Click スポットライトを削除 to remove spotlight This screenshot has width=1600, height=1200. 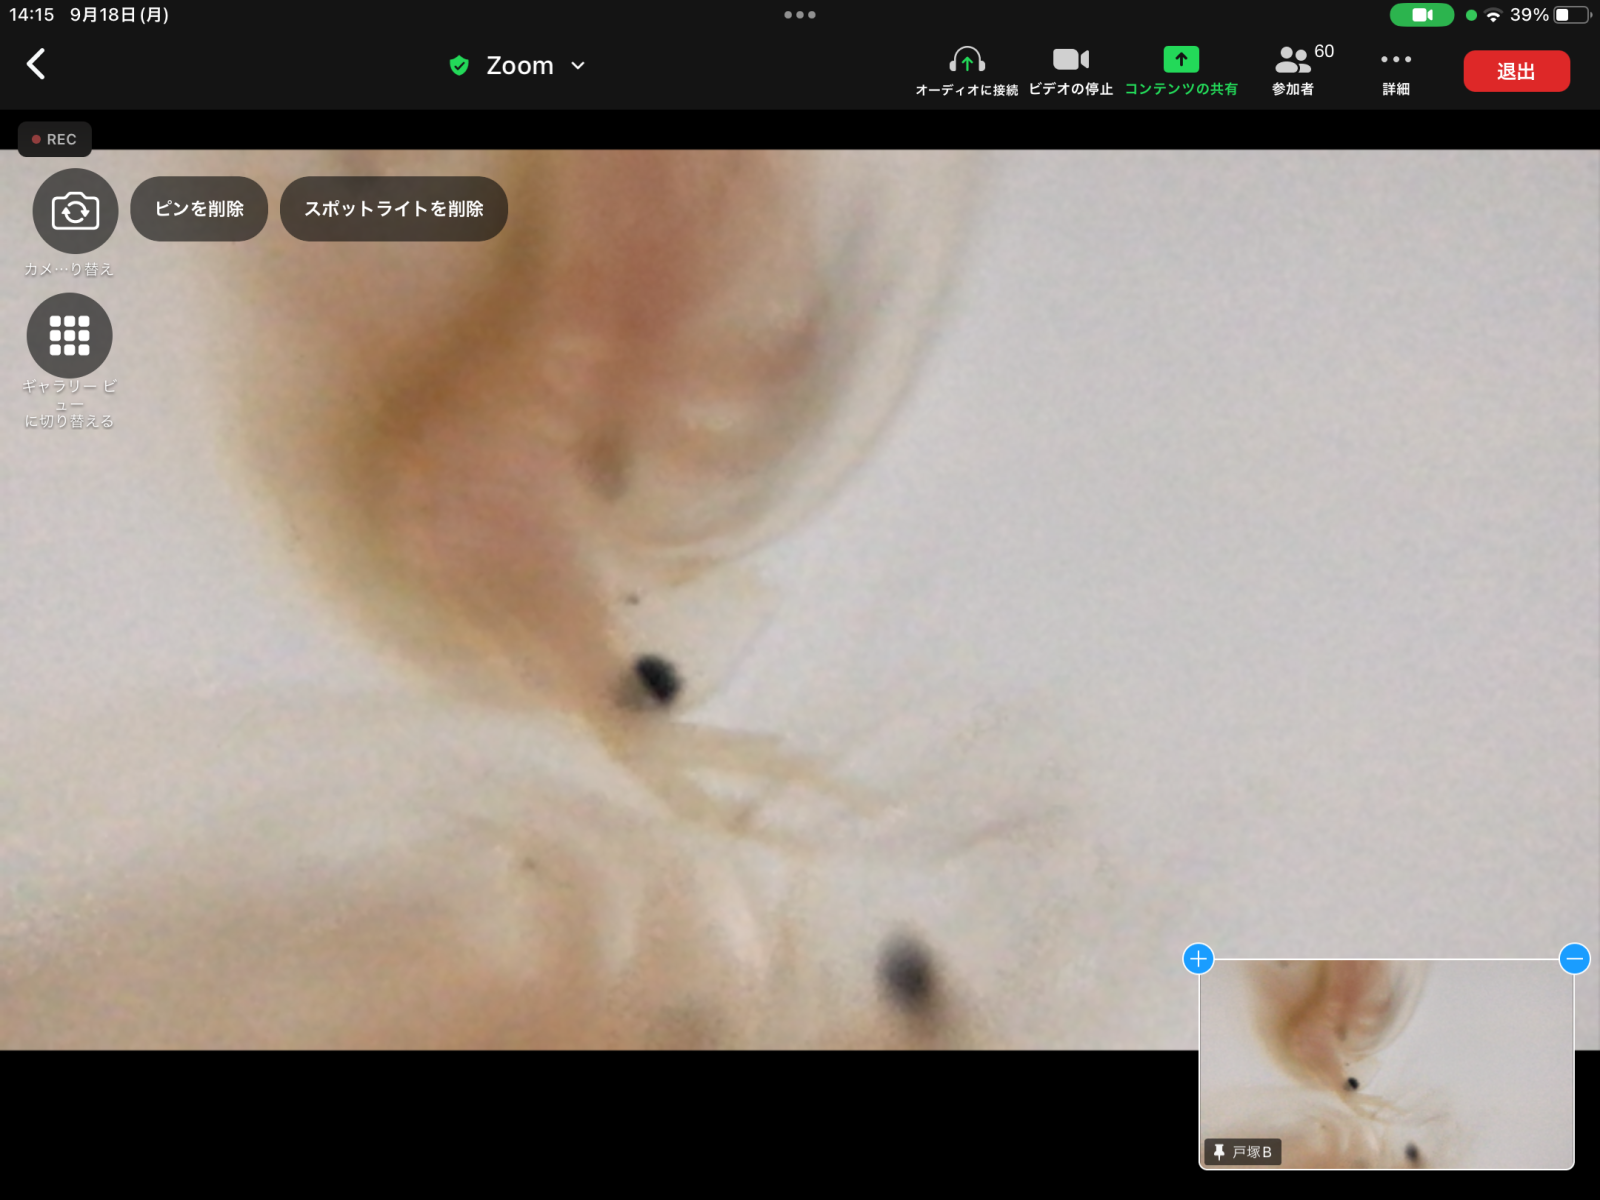[x=394, y=209]
